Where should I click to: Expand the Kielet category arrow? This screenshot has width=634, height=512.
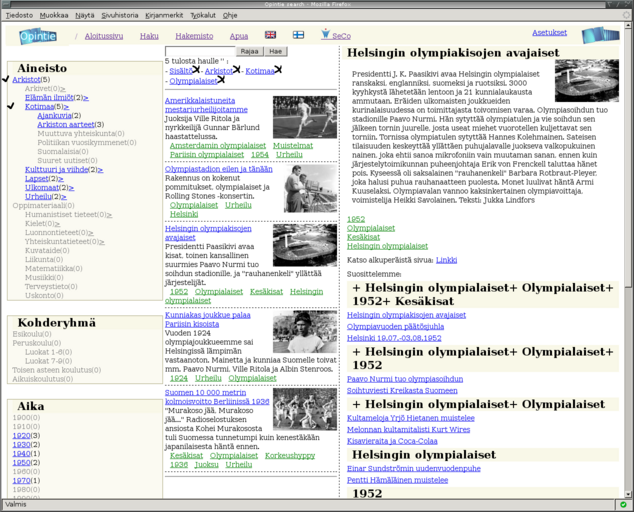pyautogui.click(x=57, y=224)
